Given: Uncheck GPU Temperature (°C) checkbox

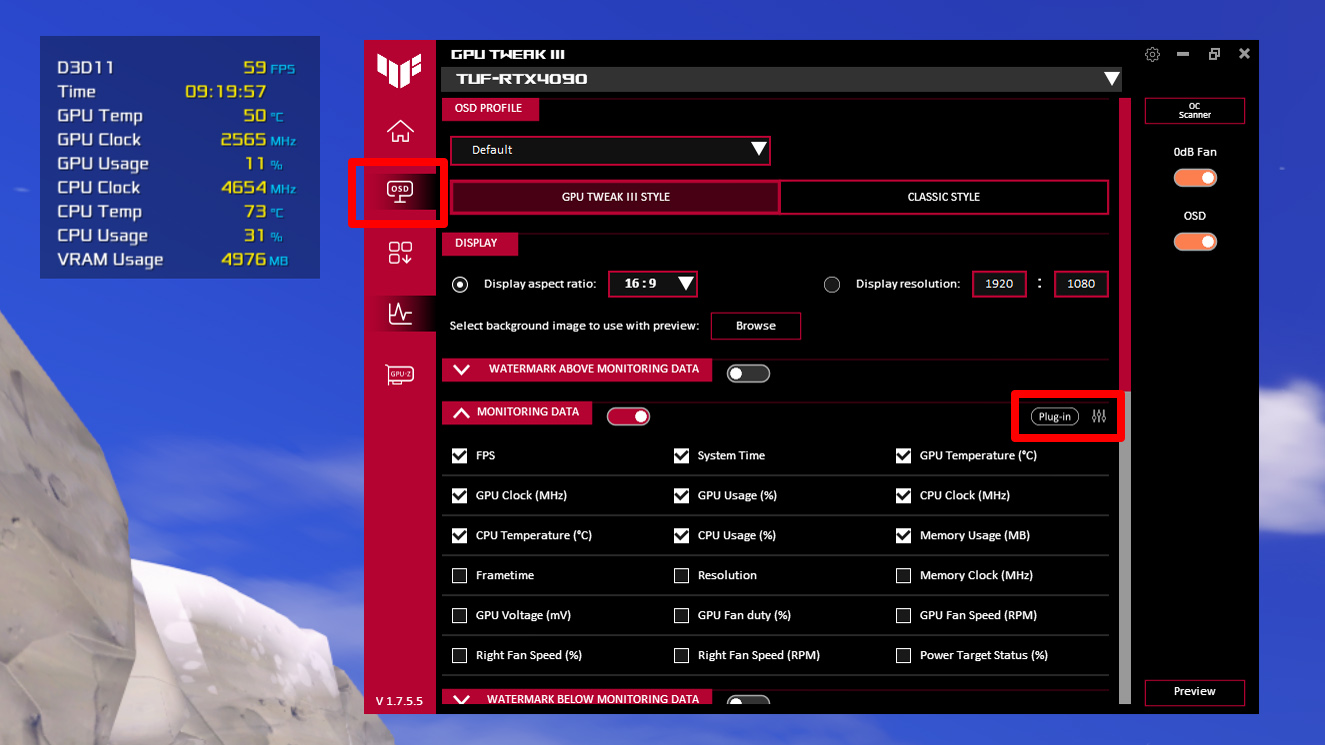Looking at the screenshot, I should click(x=904, y=456).
